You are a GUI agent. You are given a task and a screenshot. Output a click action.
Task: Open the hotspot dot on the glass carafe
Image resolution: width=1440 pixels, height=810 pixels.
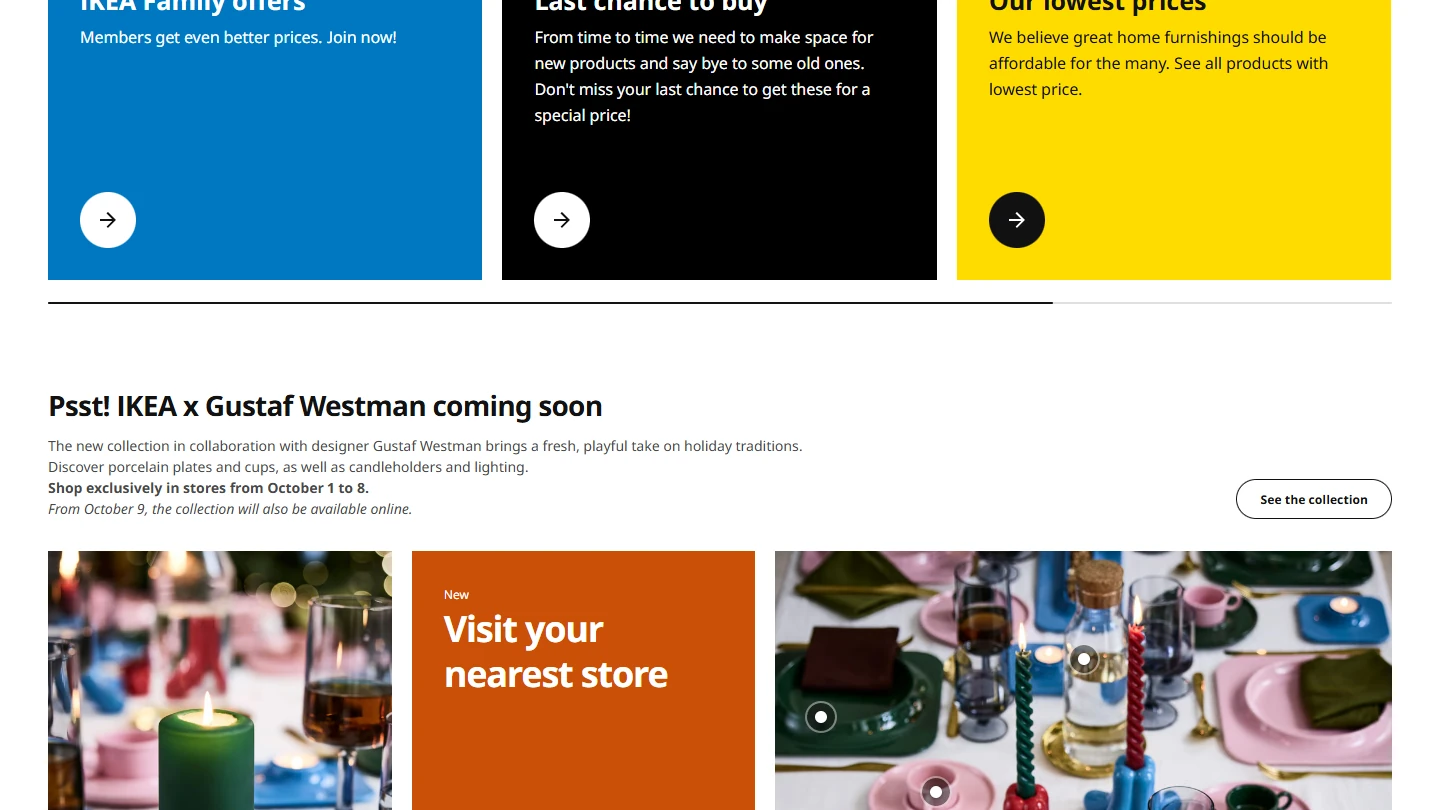pos(1084,659)
